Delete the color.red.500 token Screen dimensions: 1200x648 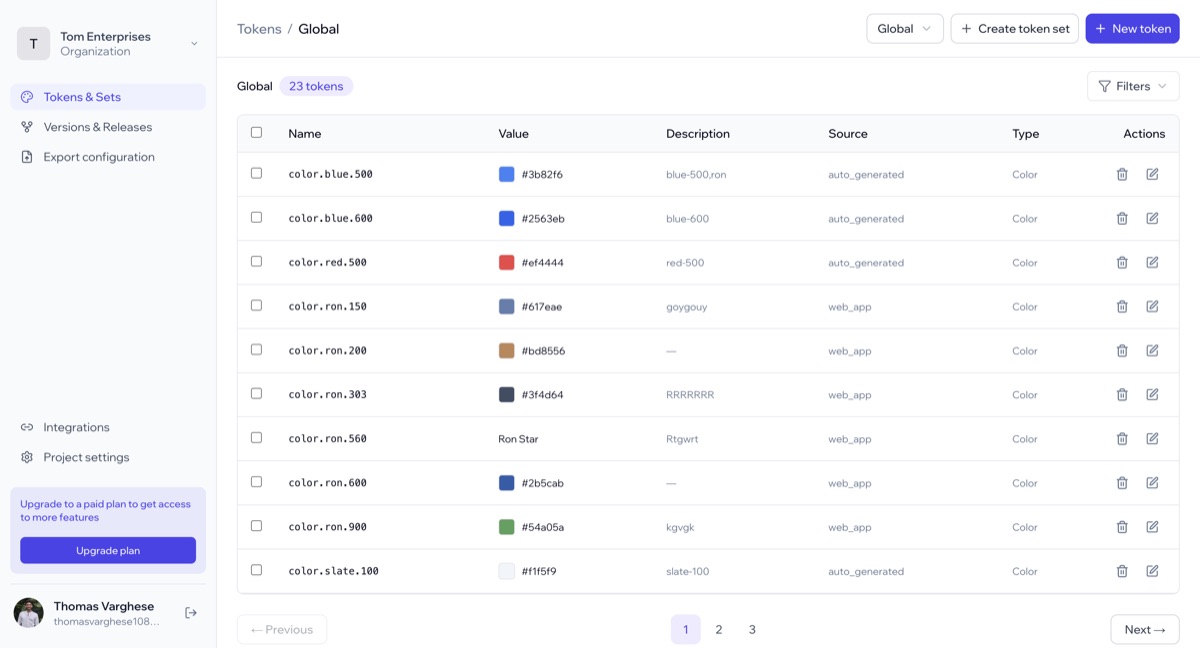[1122, 262]
